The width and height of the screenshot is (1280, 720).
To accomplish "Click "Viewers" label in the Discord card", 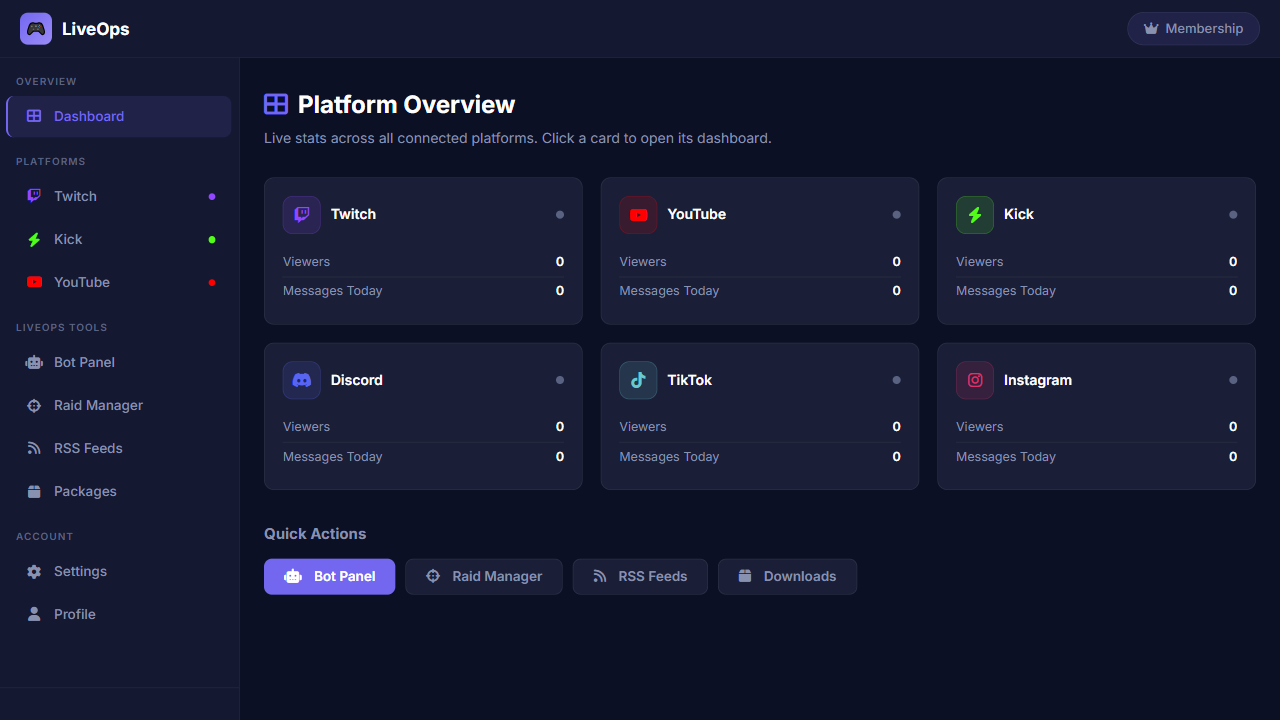I will tap(306, 427).
